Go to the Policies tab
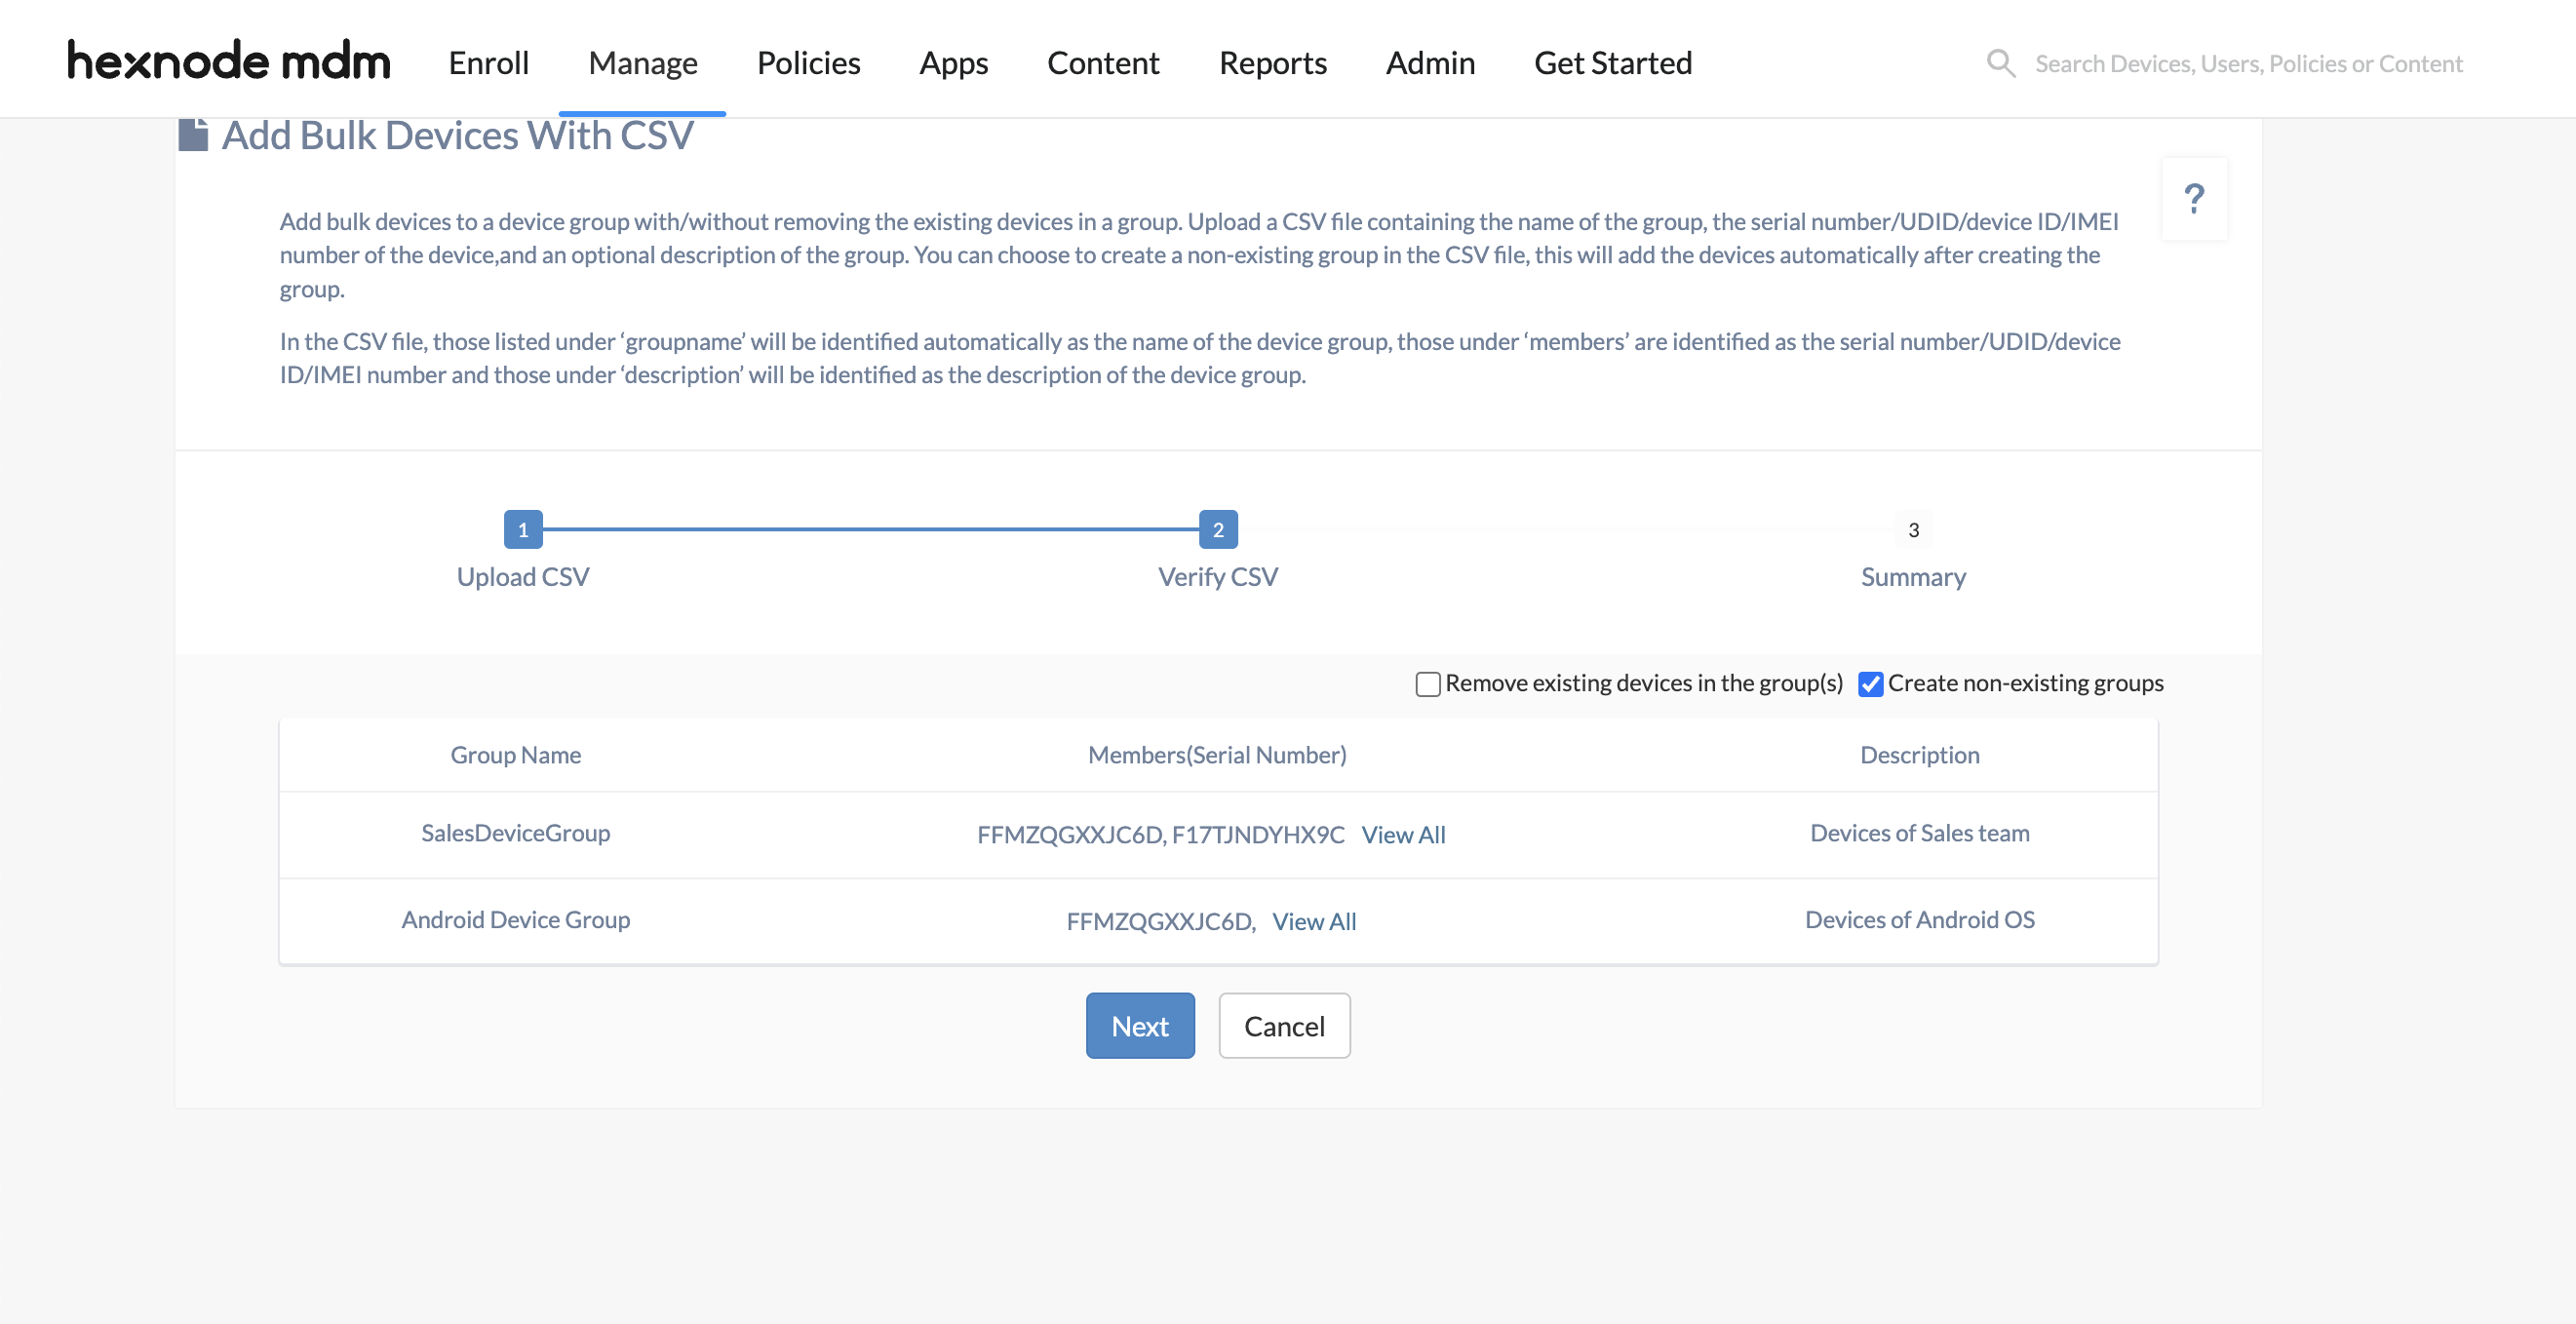 coord(808,63)
